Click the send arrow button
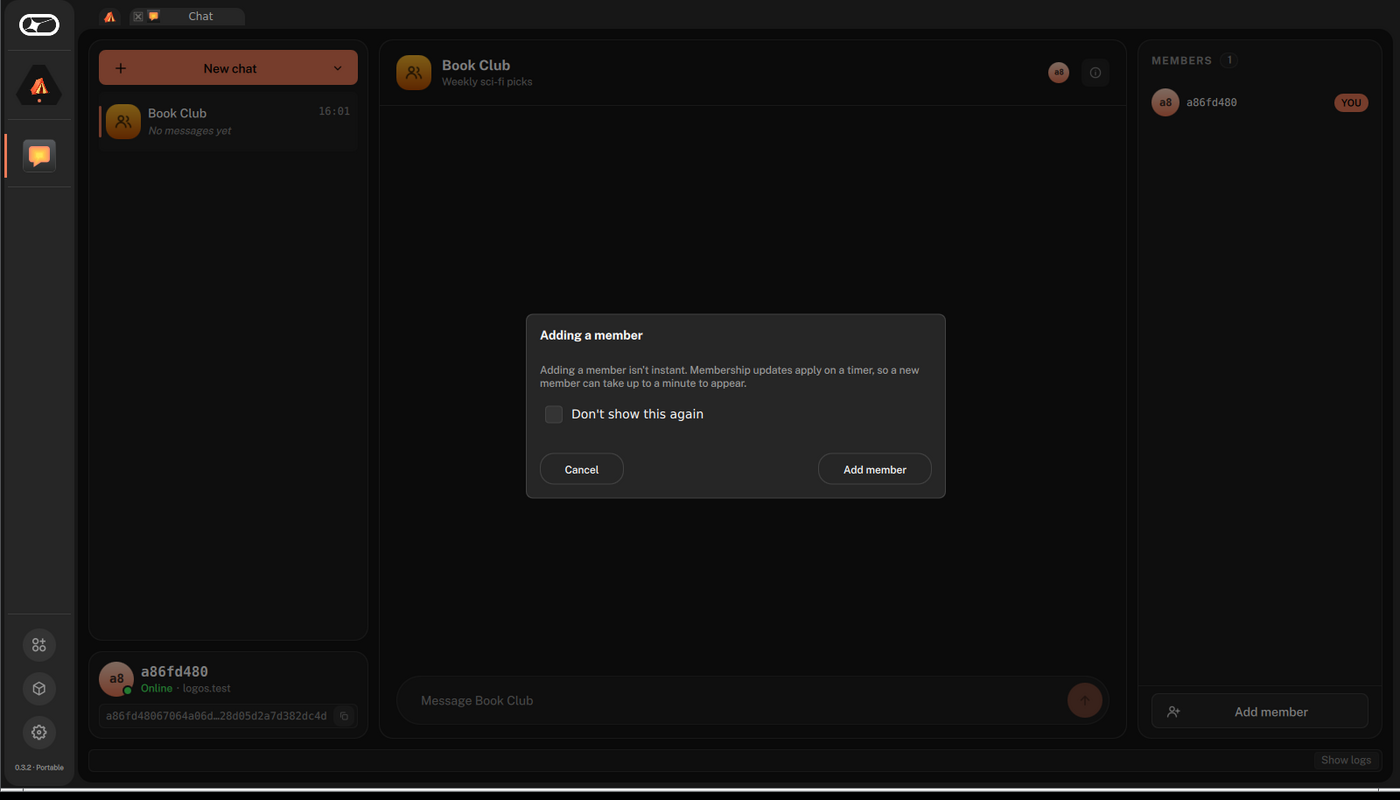The height and width of the screenshot is (800, 1400). pyautogui.click(x=1085, y=700)
